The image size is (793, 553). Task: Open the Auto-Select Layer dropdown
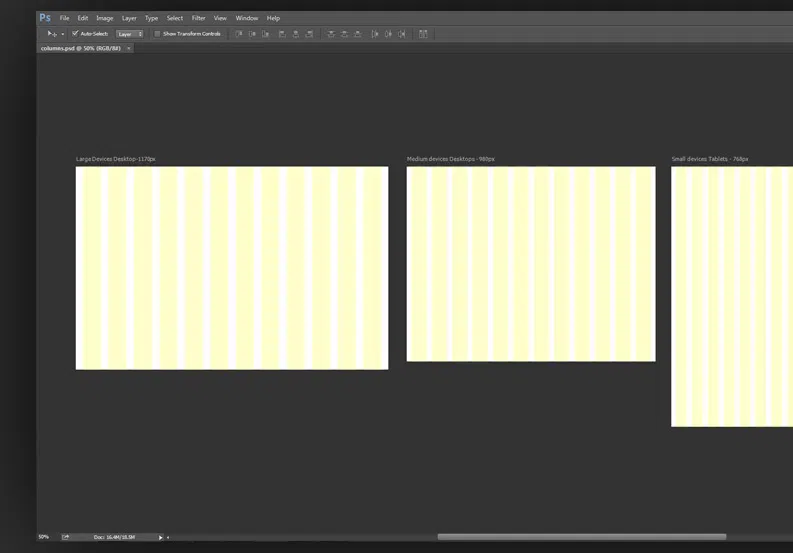click(x=129, y=34)
